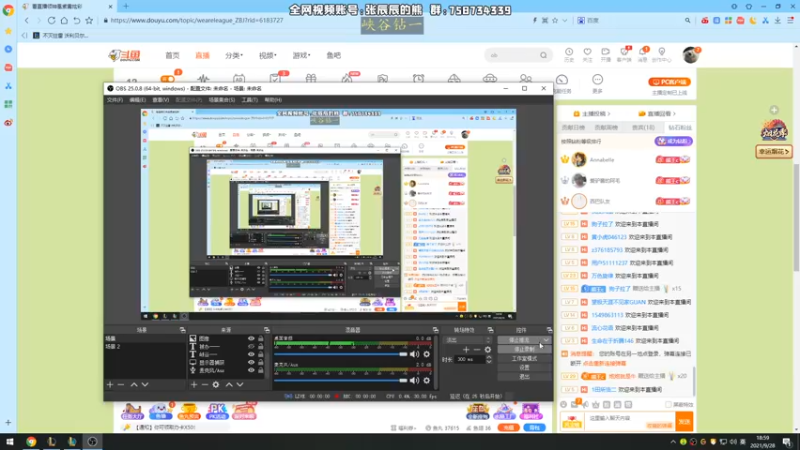Open 麦克风/Aux audio settings gear in mixer
The width and height of the screenshot is (800, 450).
click(x=427, y=380)
